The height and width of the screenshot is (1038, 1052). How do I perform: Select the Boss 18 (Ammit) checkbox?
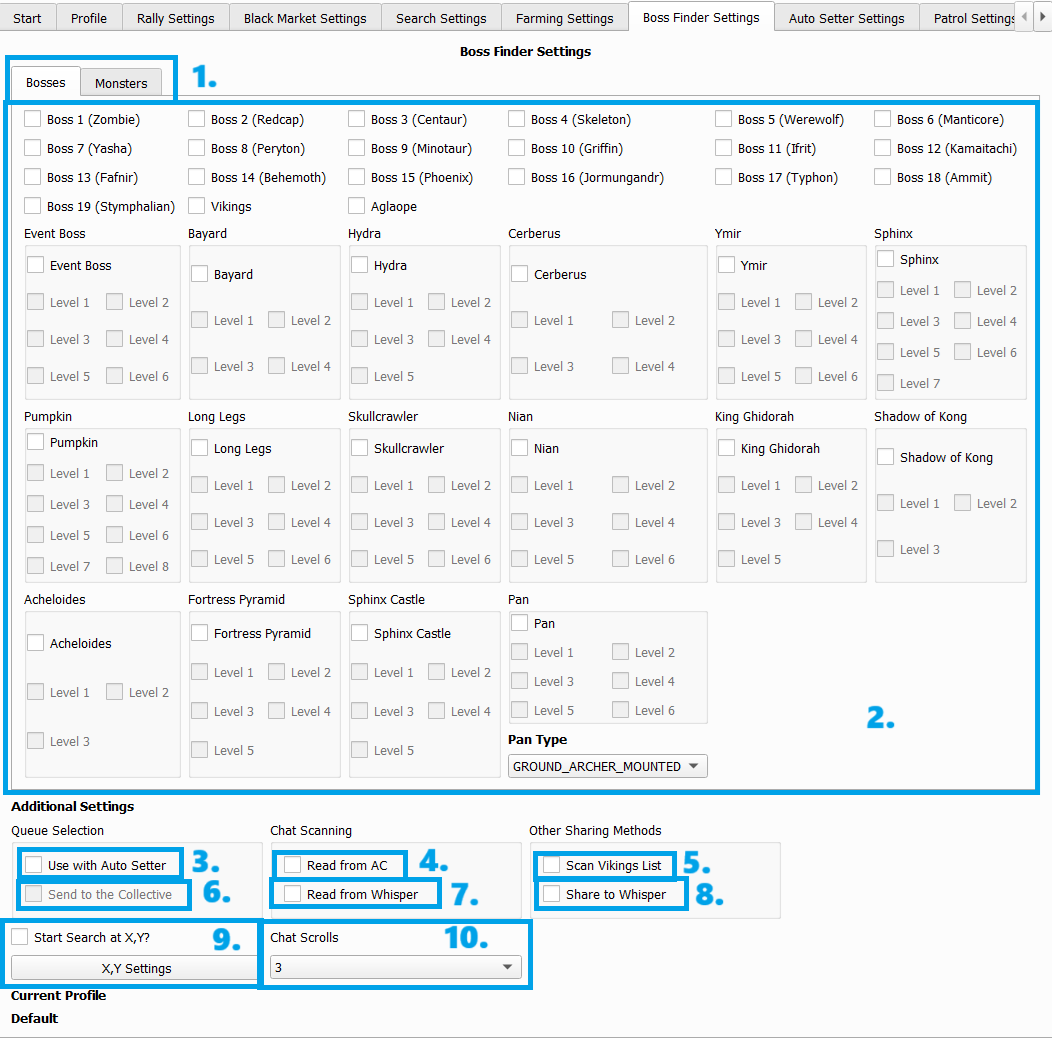[x=883, y=177]
